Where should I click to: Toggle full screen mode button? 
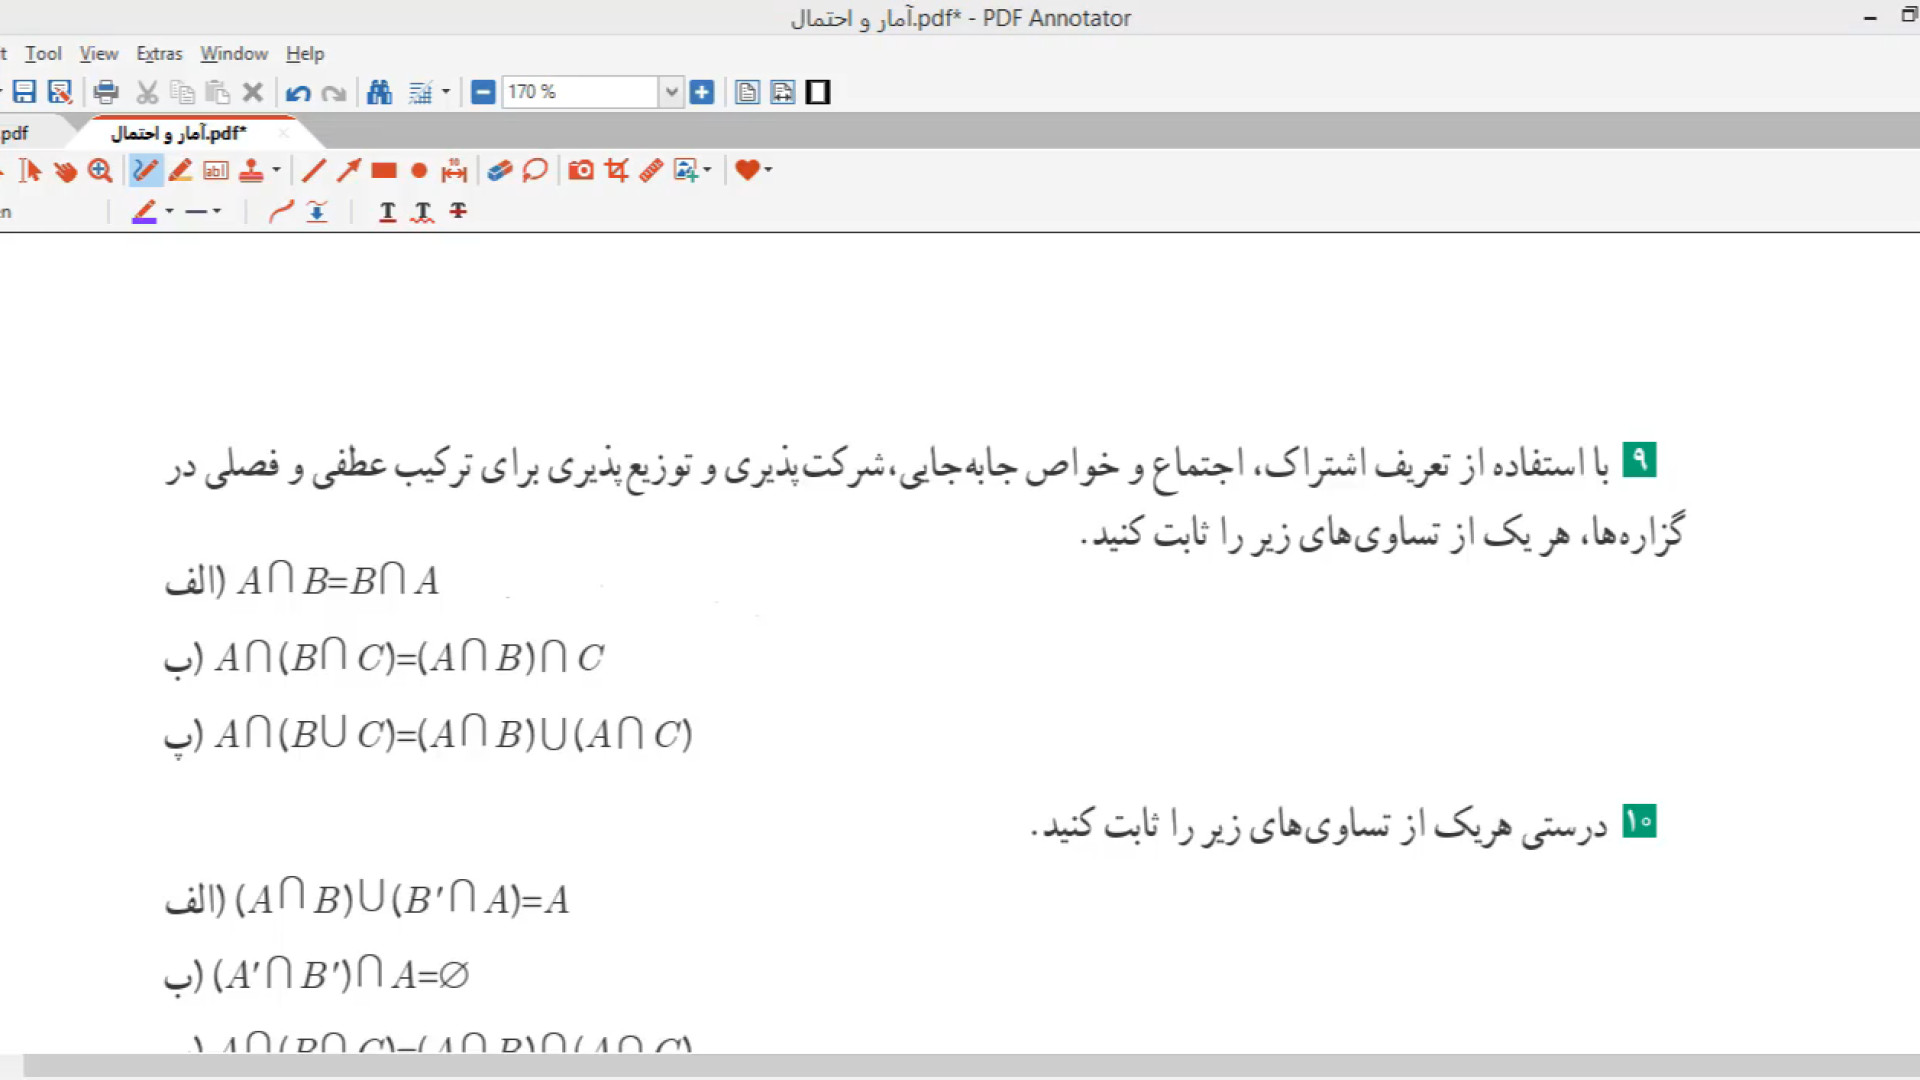pyautogui.click(x=818, y=93)
